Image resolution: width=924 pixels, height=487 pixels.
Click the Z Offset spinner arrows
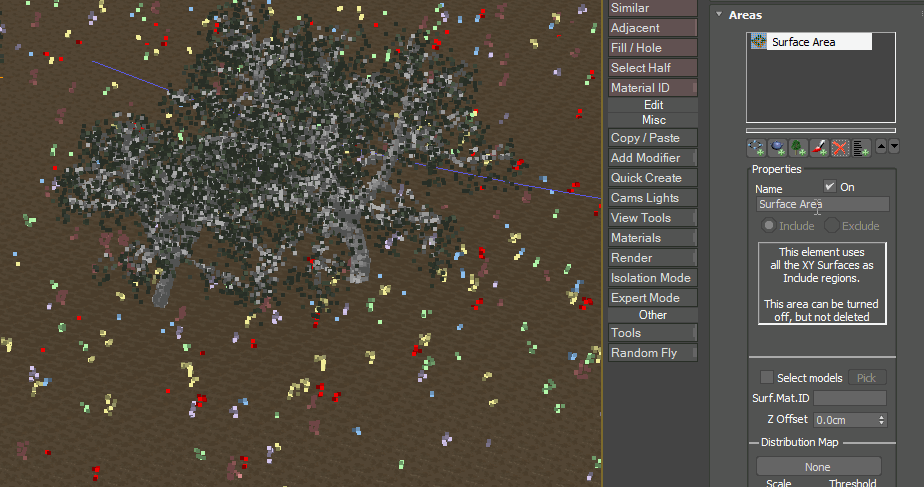pyautogui.click(x=881, y=420)
